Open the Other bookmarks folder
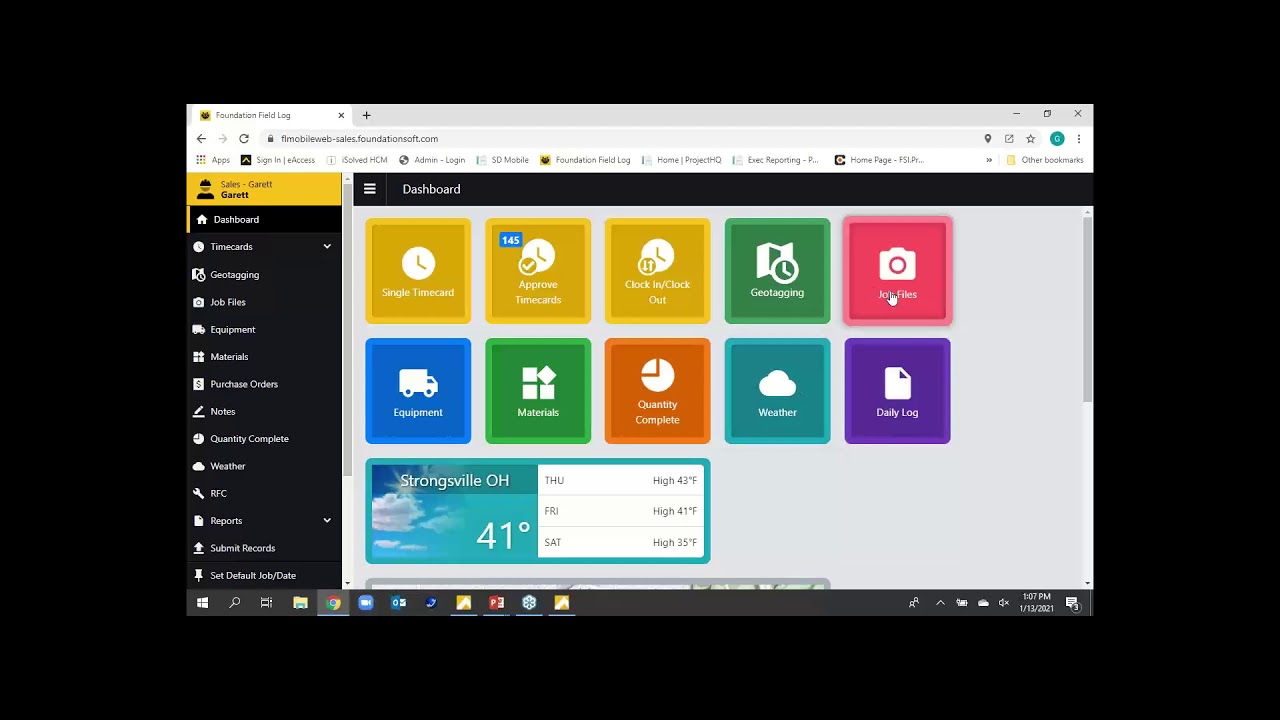Screen dimensions: 1280x720 tap(1045, 160)
